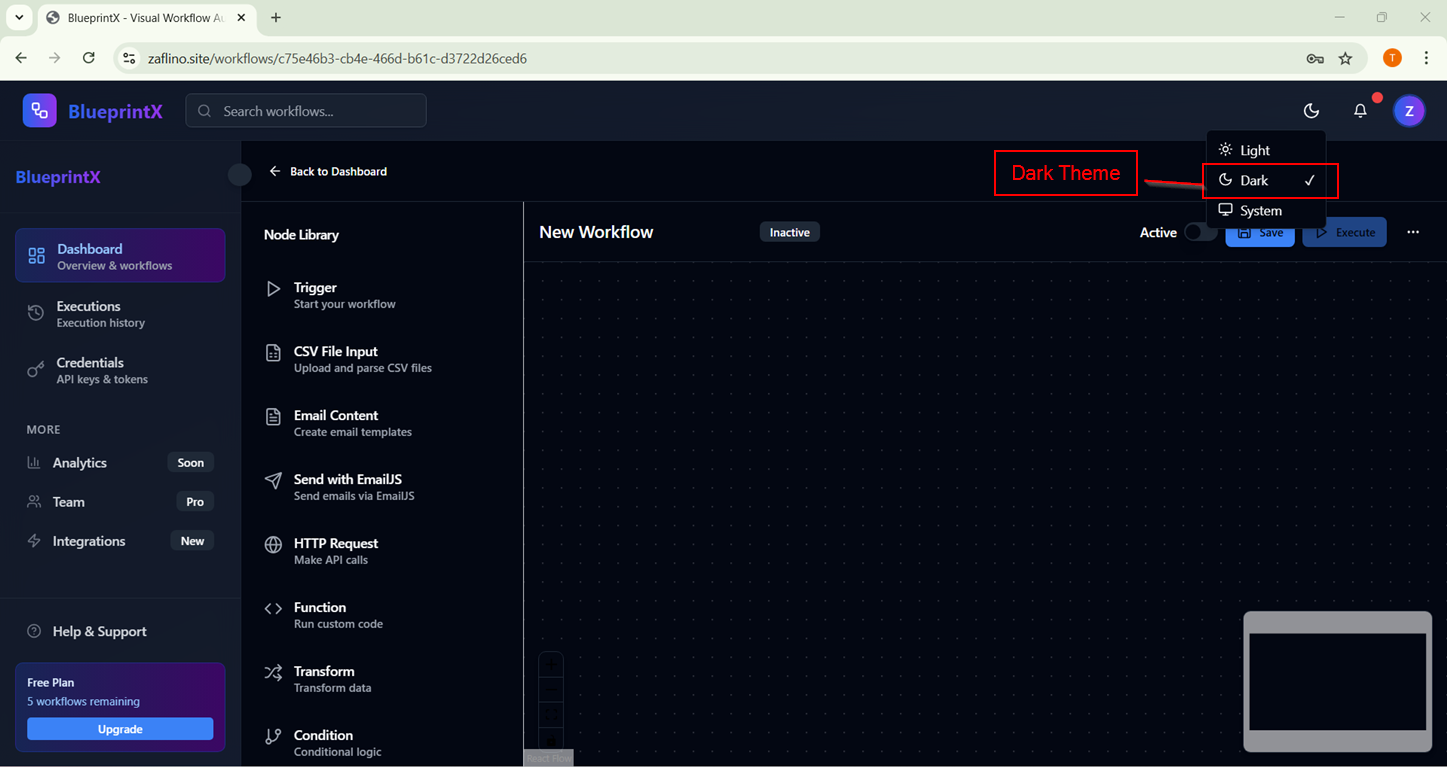Click the Save button
Screen dimensions: 1447x767
(x=1260, y=232)
